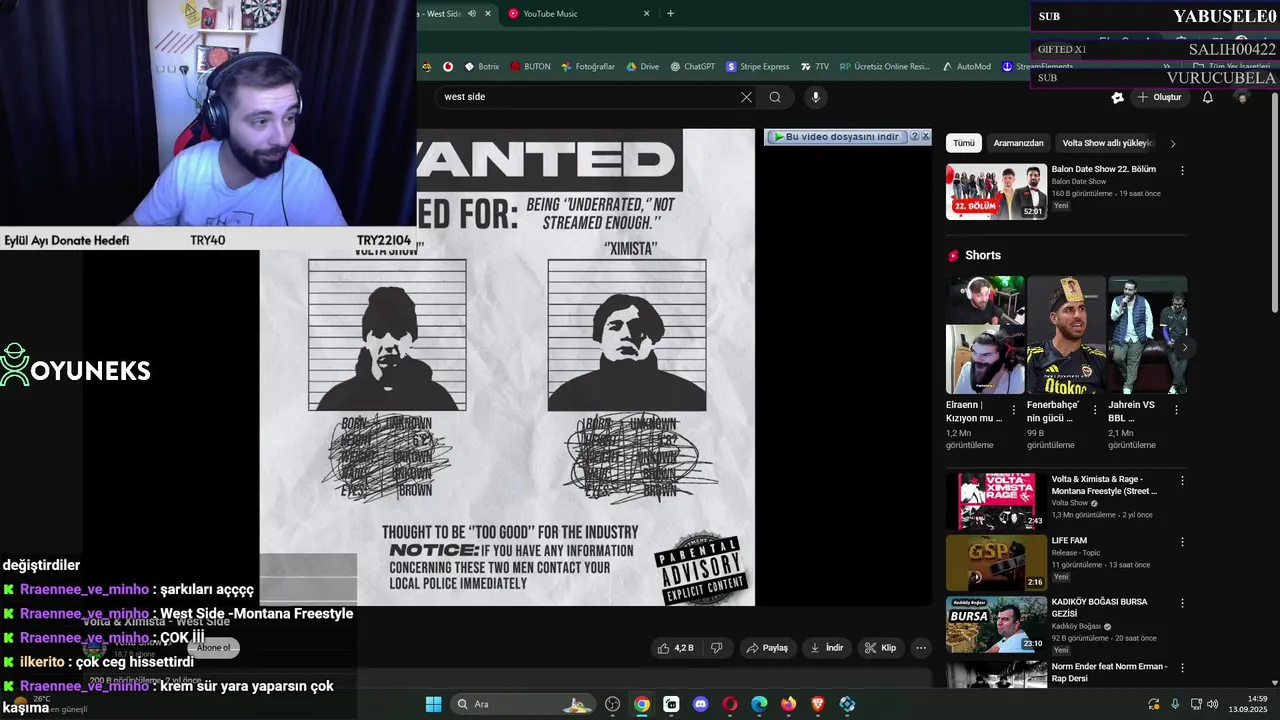
Task: Expand filter chips with right chevron
Action: [1173, 143]
